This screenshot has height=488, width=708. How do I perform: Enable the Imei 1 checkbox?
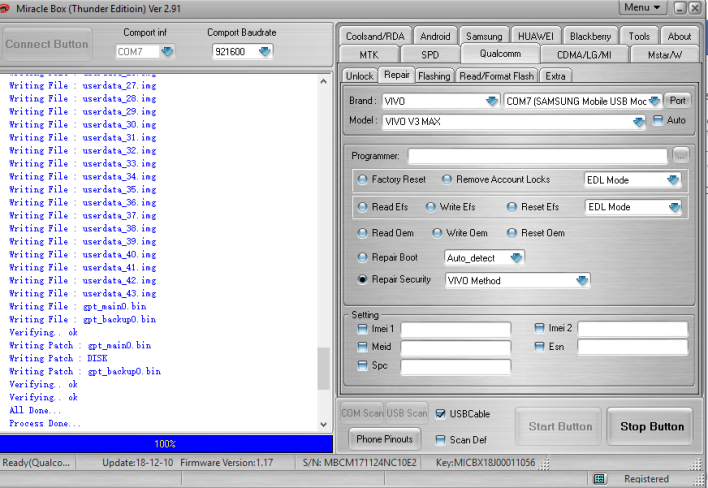(x=362, y=329)
